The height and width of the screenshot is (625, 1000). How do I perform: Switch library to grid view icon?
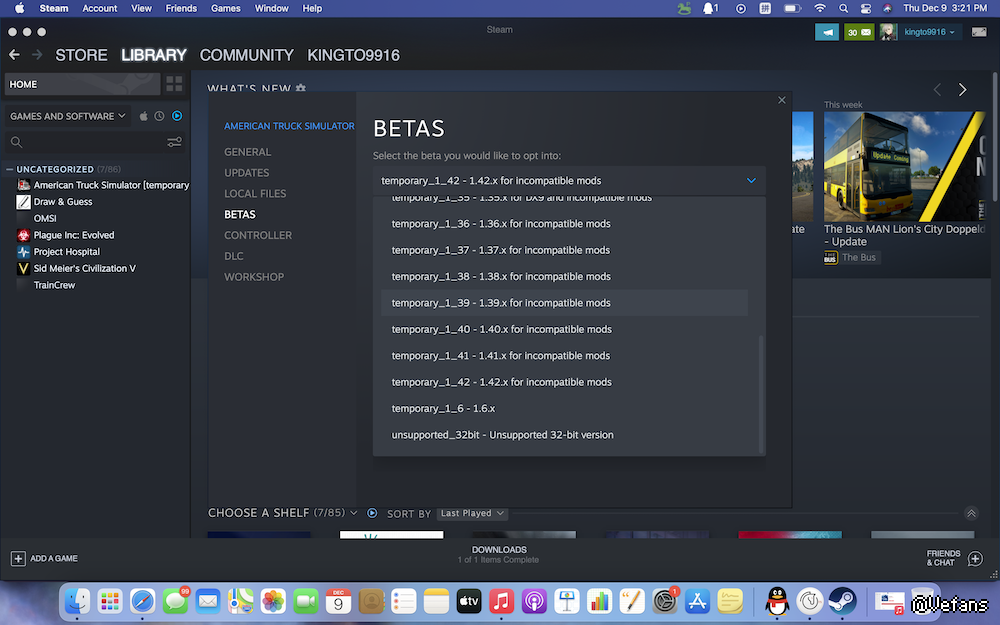[174, 84]
